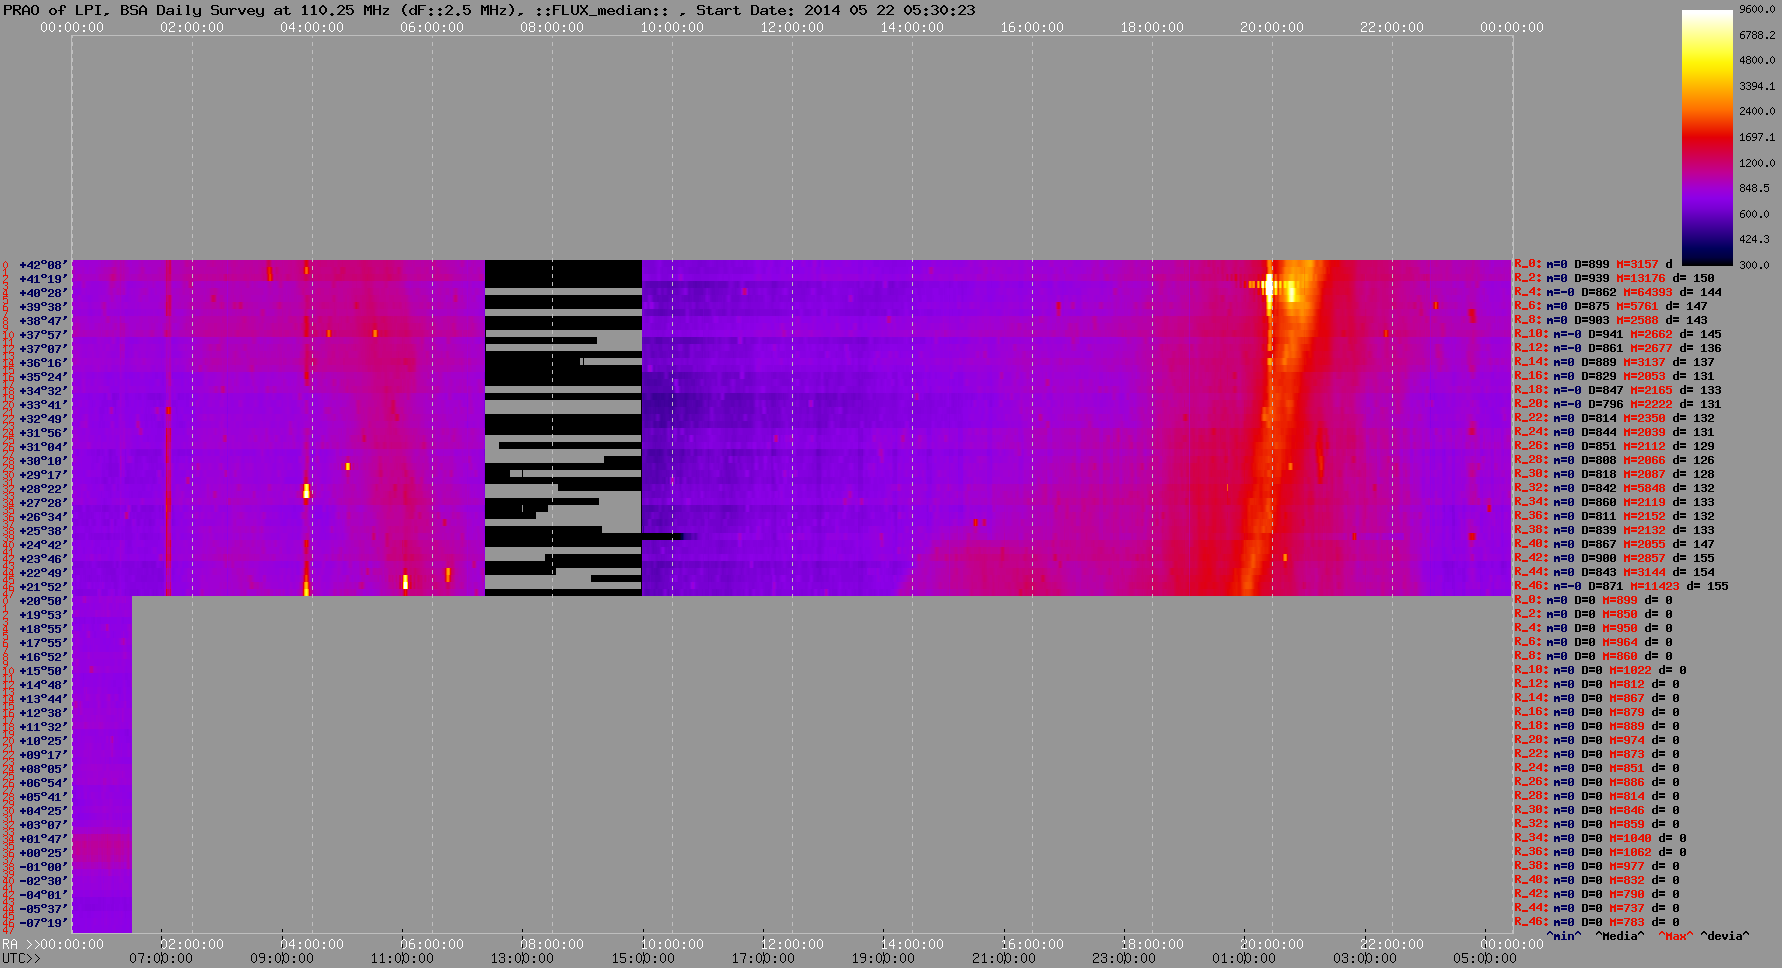The image size is (1782, 968).
Task: Click the +15°50' declination label
Action: point(43,671)
